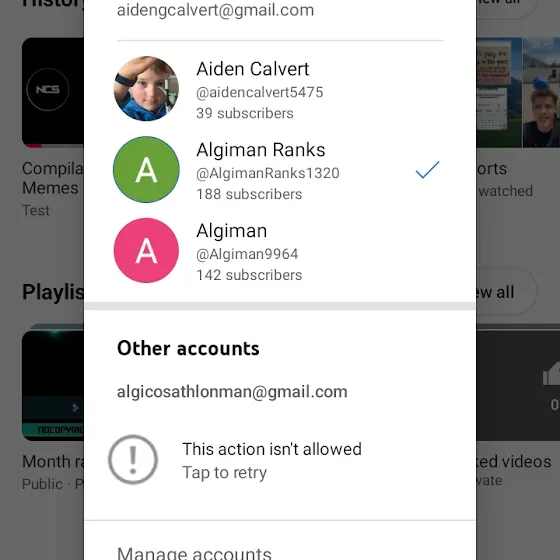Select Aiden Calvert's profile photo avatar

146,89
